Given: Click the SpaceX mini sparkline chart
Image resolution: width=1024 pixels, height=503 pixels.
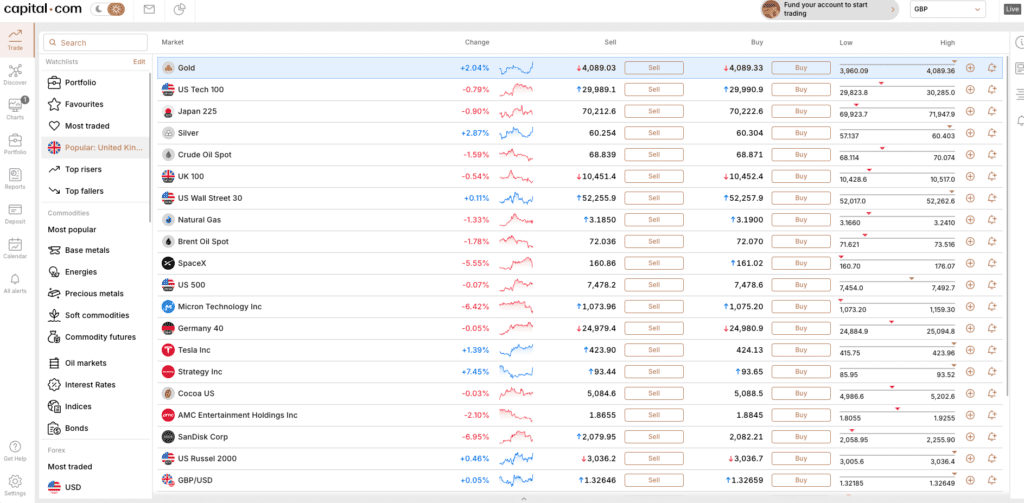Looking at the screenshot, I should click(x=516, y=263).
